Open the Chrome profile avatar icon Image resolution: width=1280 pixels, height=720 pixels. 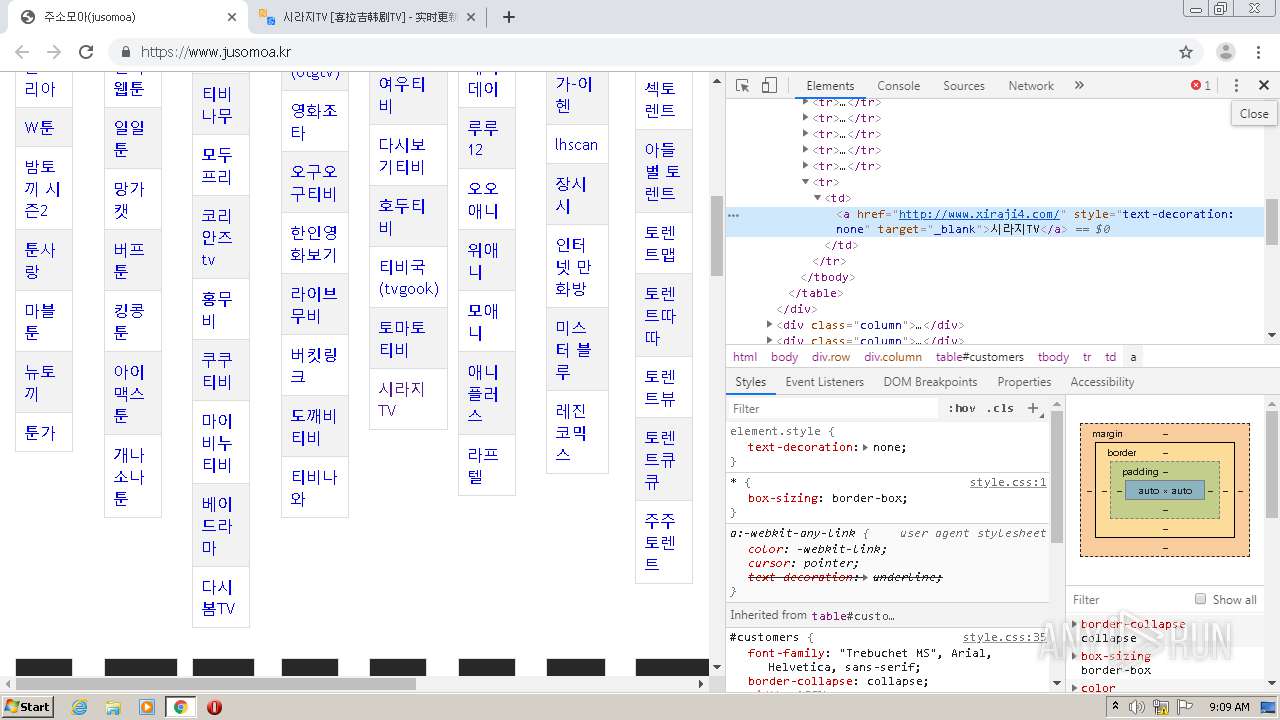click(x=1225, y=52)
